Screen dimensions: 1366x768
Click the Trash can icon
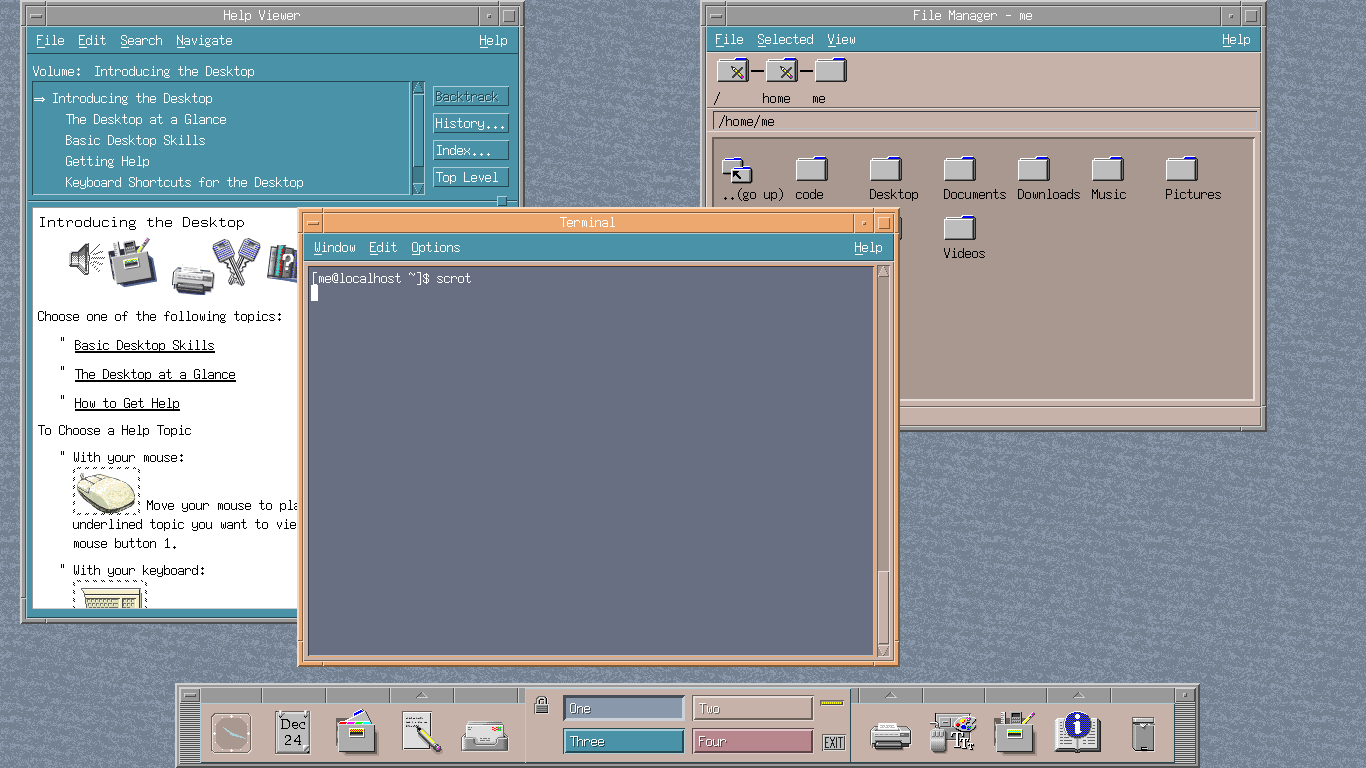point(1141,734)
